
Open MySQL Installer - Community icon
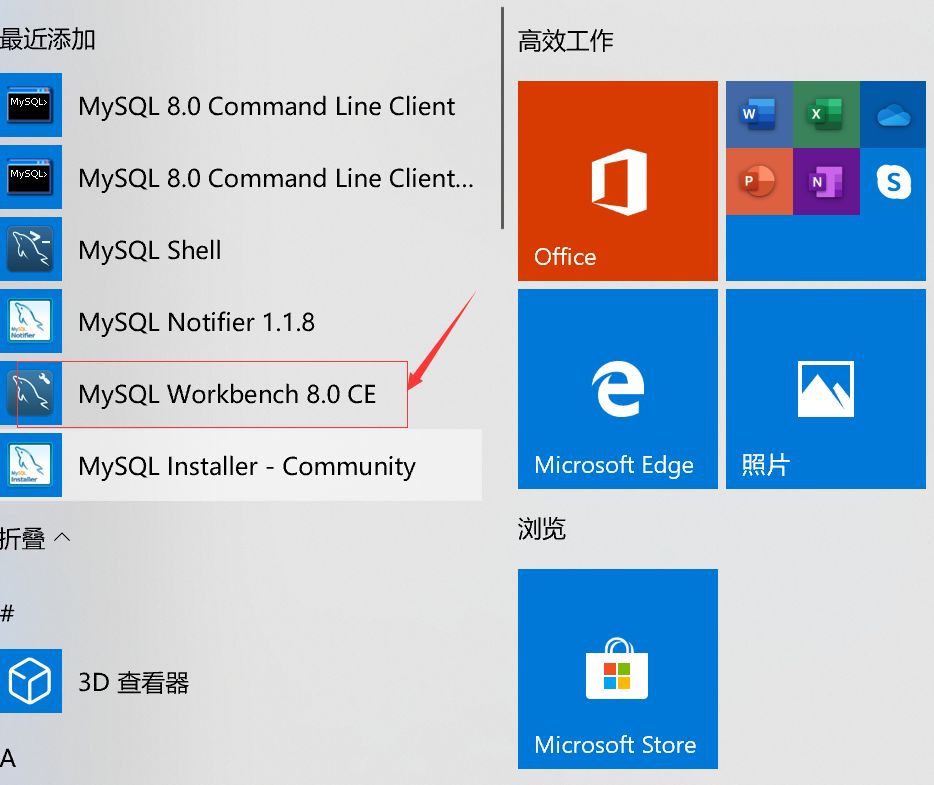[29, 465]
